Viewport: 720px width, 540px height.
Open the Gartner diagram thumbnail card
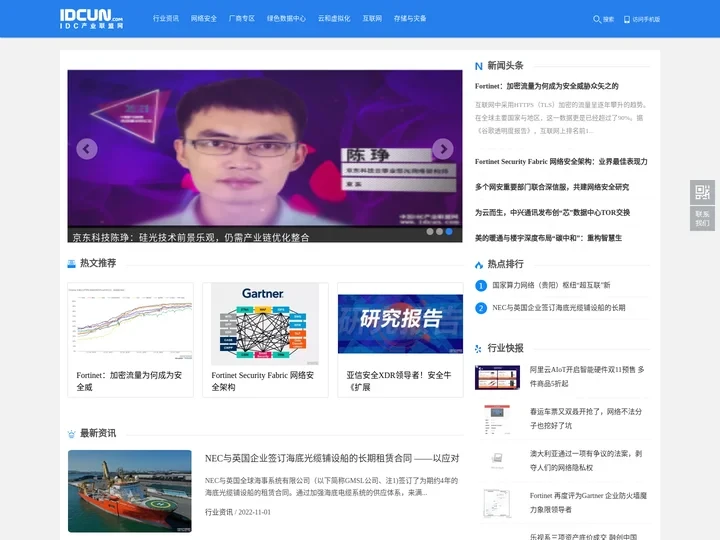(265, 324)
